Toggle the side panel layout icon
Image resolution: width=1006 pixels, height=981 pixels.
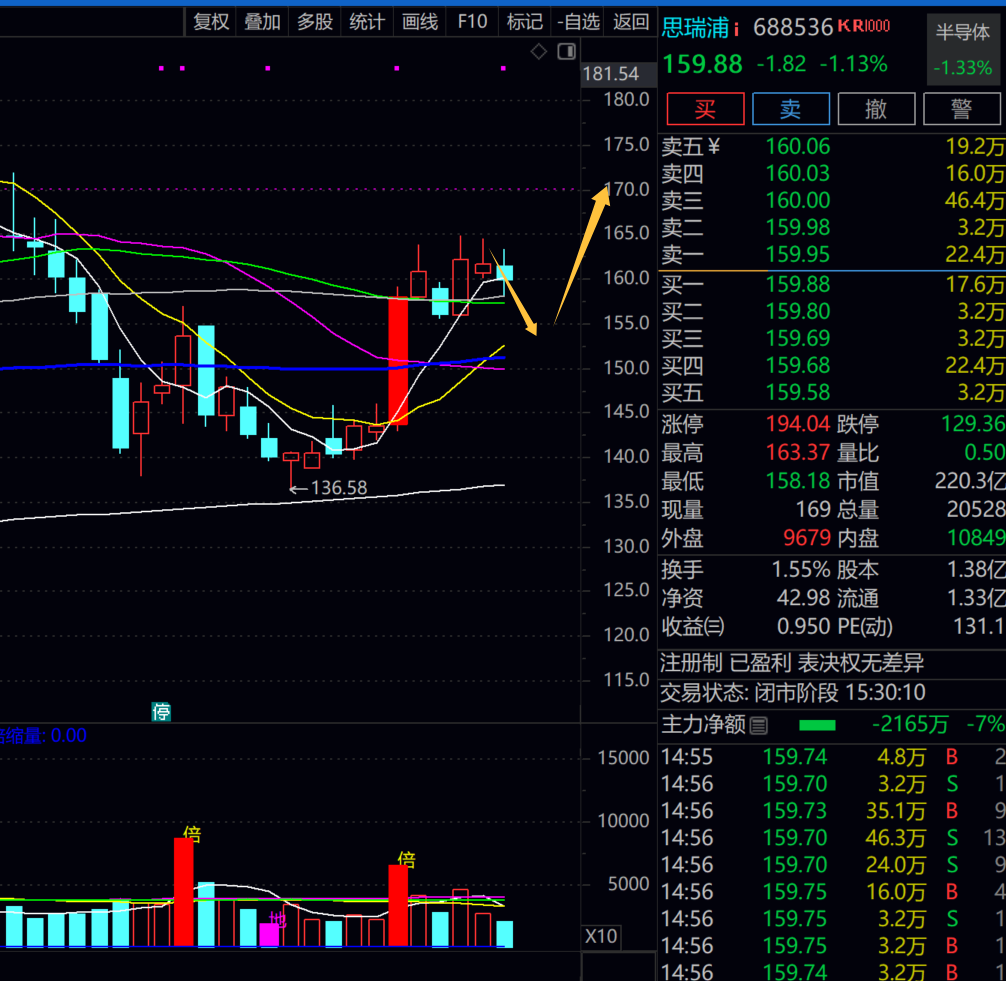coord(566,52)
